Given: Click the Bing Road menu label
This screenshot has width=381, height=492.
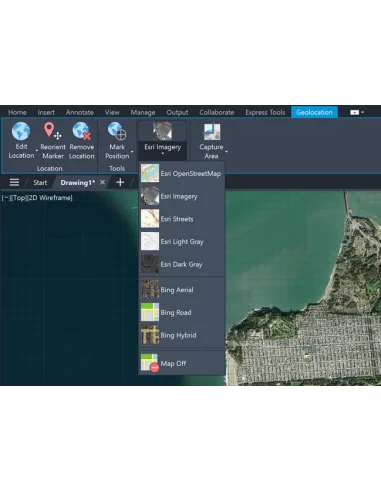Looking at the screenshot, I should coord(176,312).
